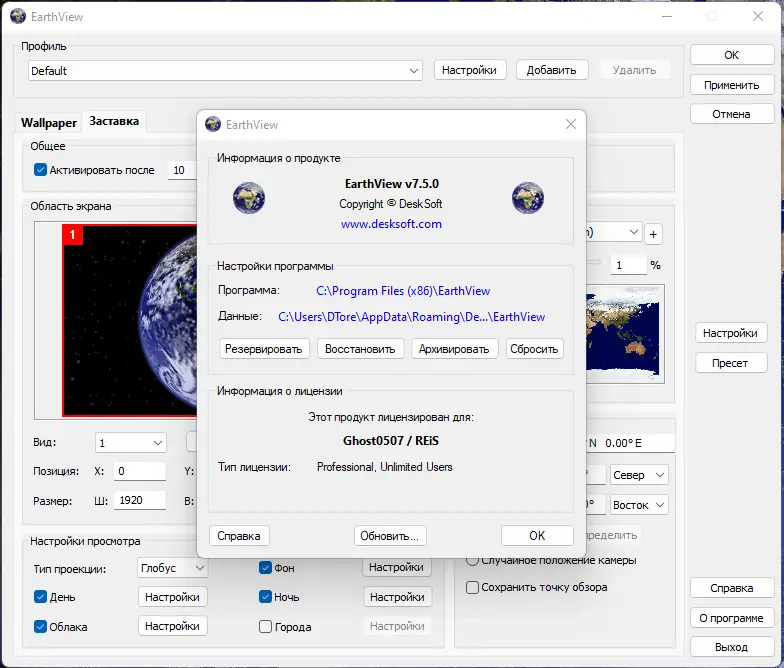This screenshot has width=784, height=668.
Task: Toggle the День checkbox
Action: pos(41,597)
